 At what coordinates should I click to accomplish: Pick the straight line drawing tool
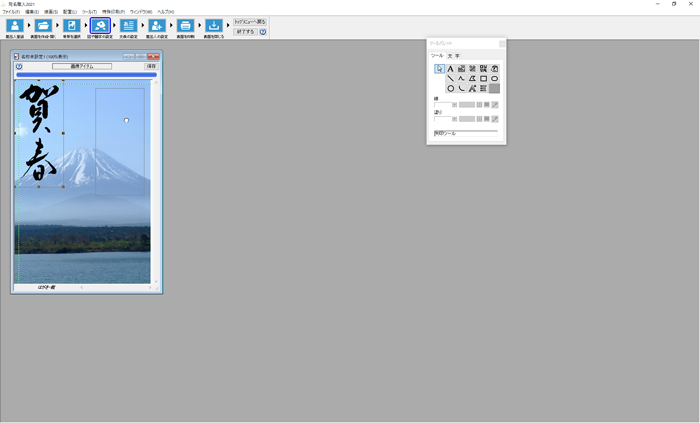coord(451,78)
